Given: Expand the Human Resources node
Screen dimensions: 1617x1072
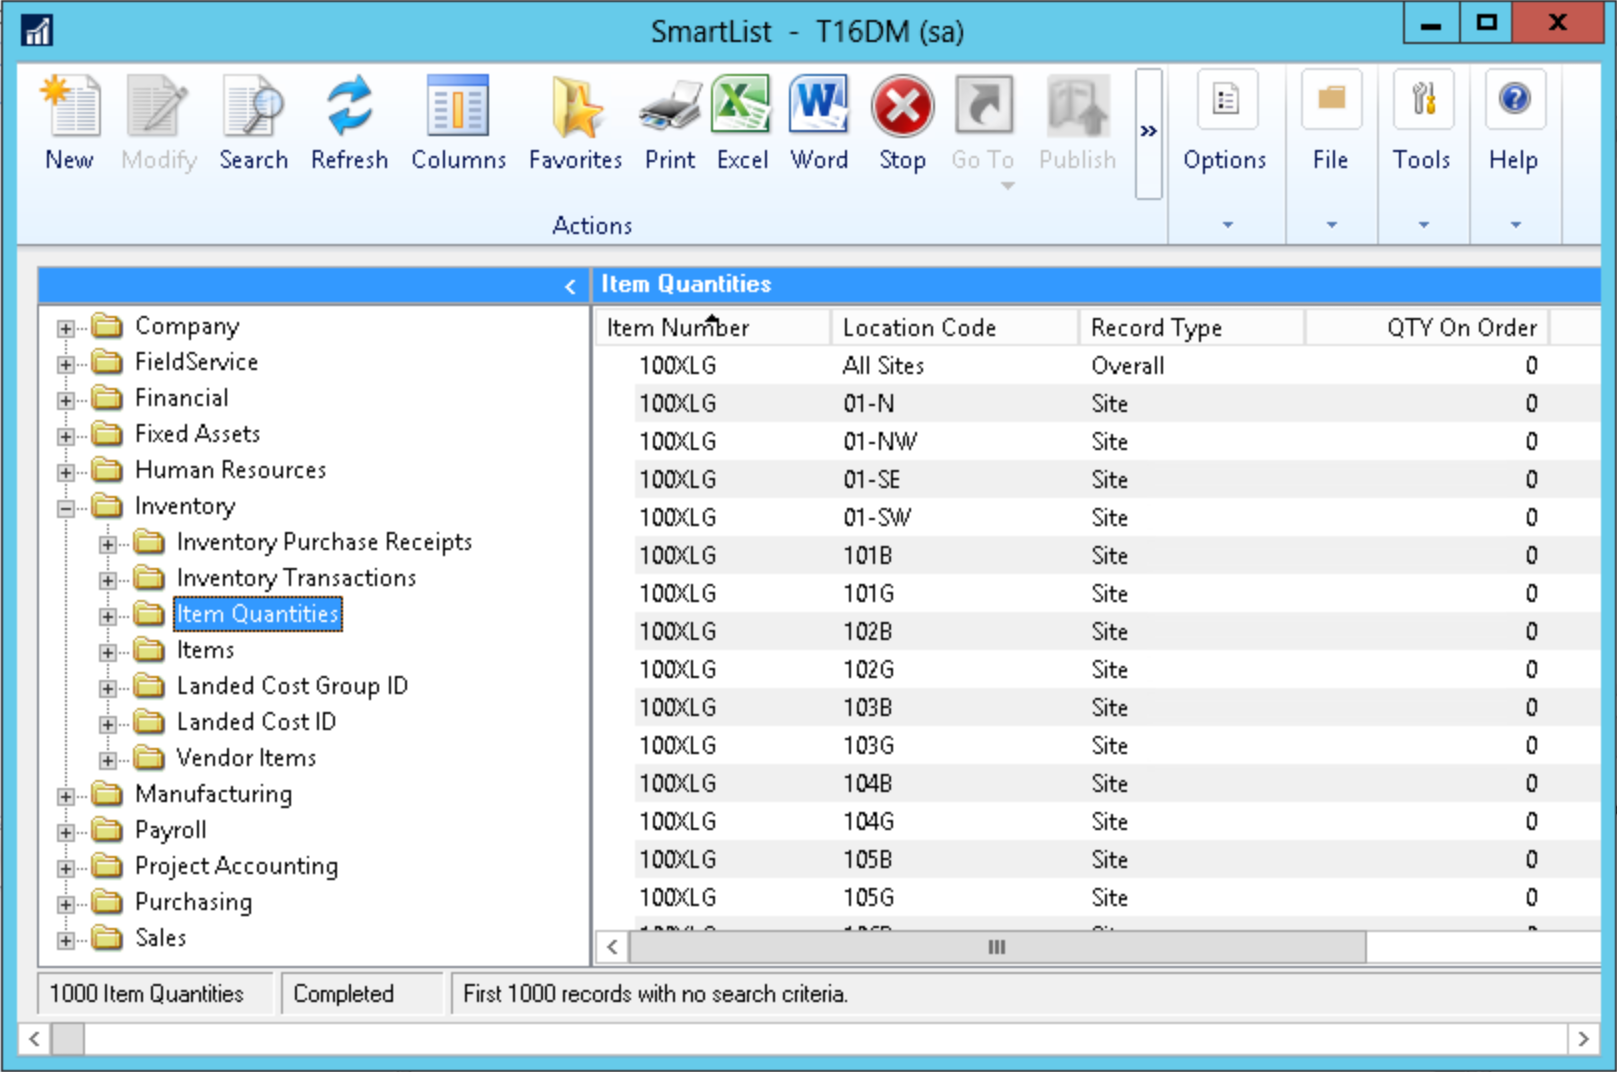Looking at the screenshot, I should click(x=66, y=472).
